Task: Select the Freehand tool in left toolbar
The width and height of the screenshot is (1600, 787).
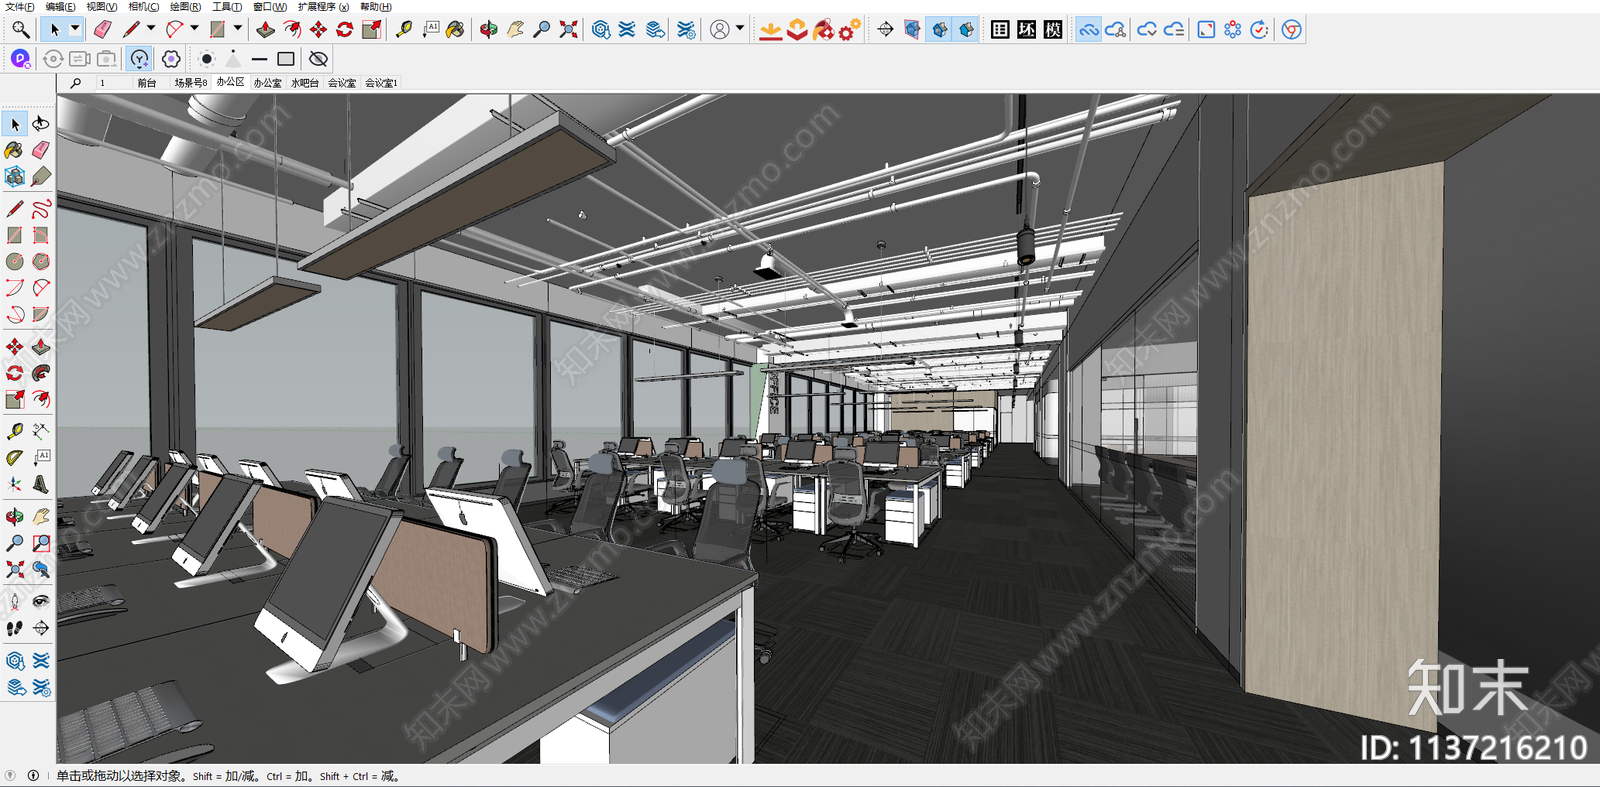Action: (x=41, y=209)
